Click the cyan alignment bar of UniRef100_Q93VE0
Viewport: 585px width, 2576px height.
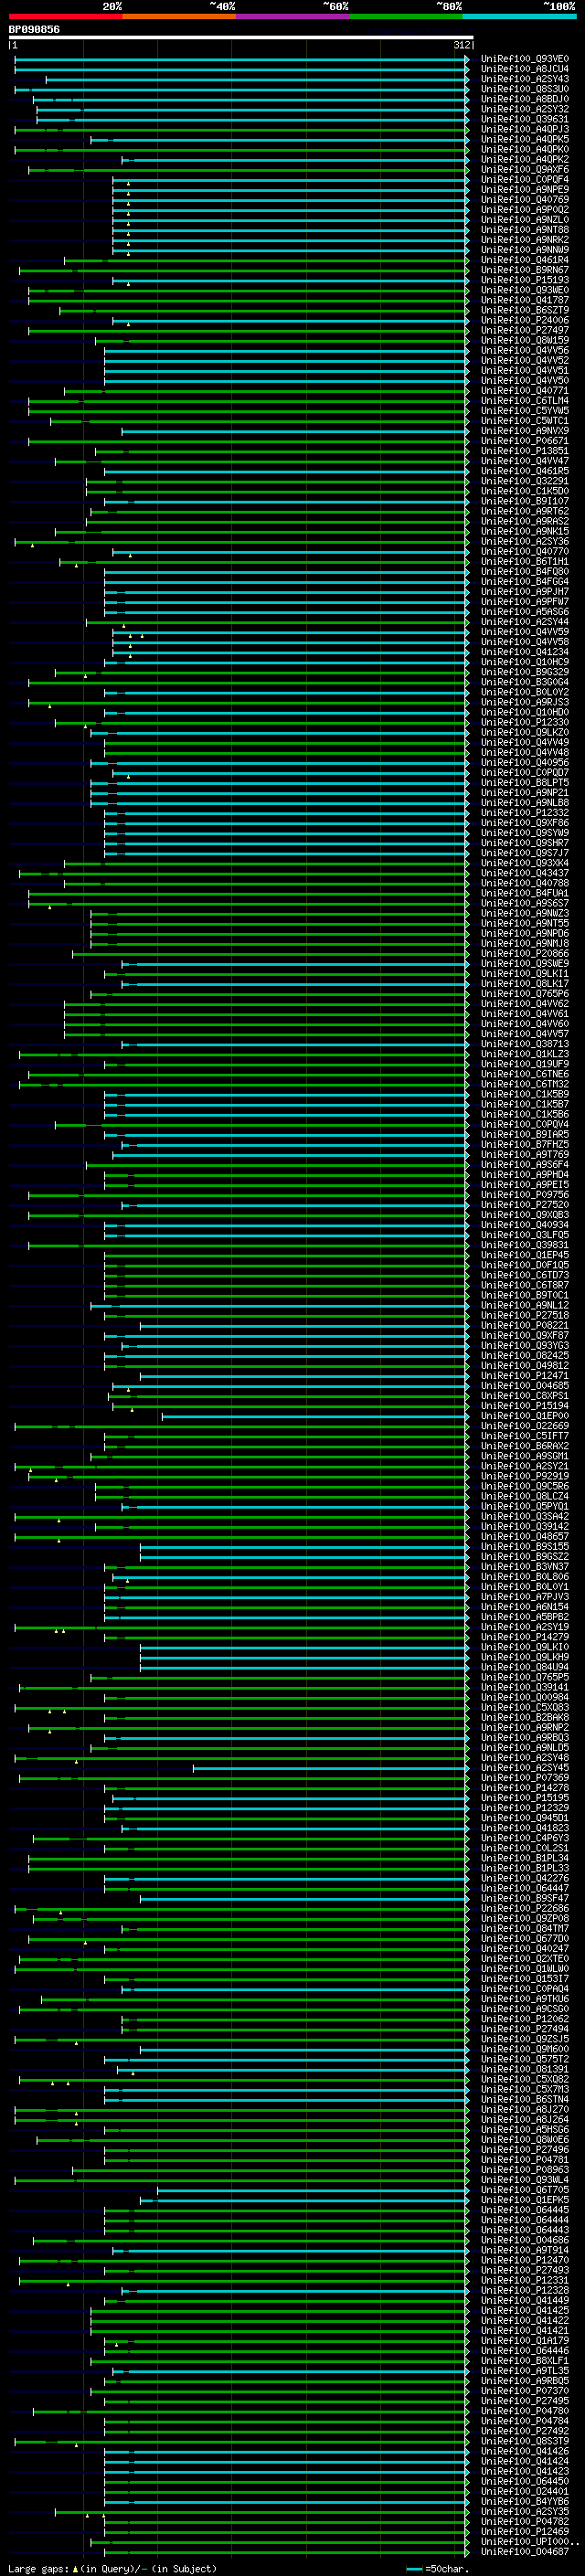coord(242,60)
